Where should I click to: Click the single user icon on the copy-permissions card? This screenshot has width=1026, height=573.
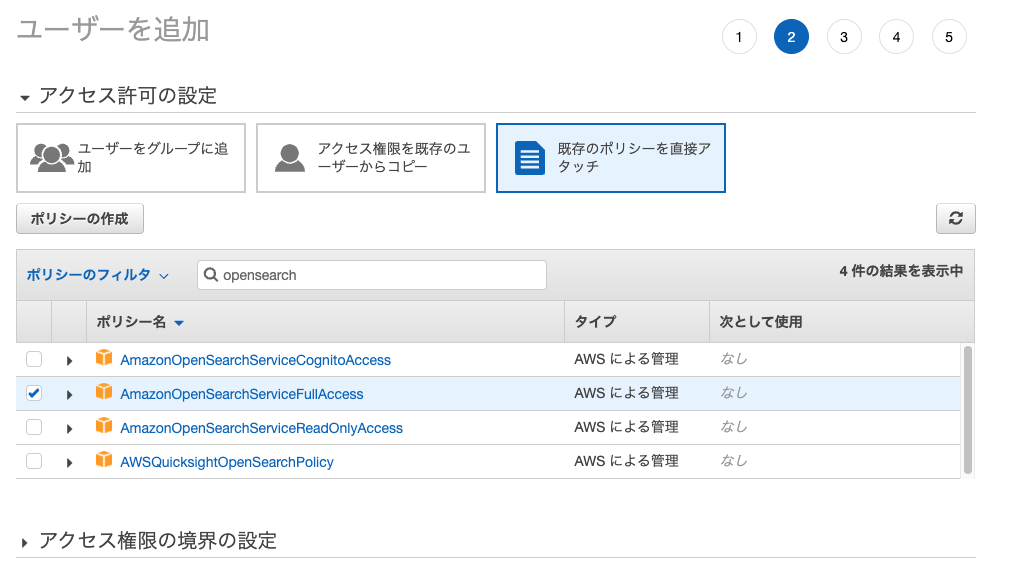(290, 158)
